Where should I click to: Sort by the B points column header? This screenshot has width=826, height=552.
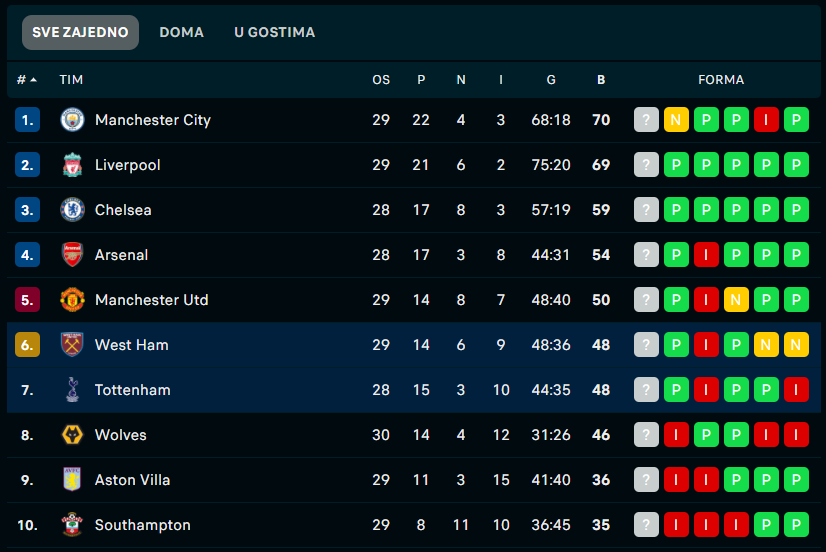(x=601, y=80)
